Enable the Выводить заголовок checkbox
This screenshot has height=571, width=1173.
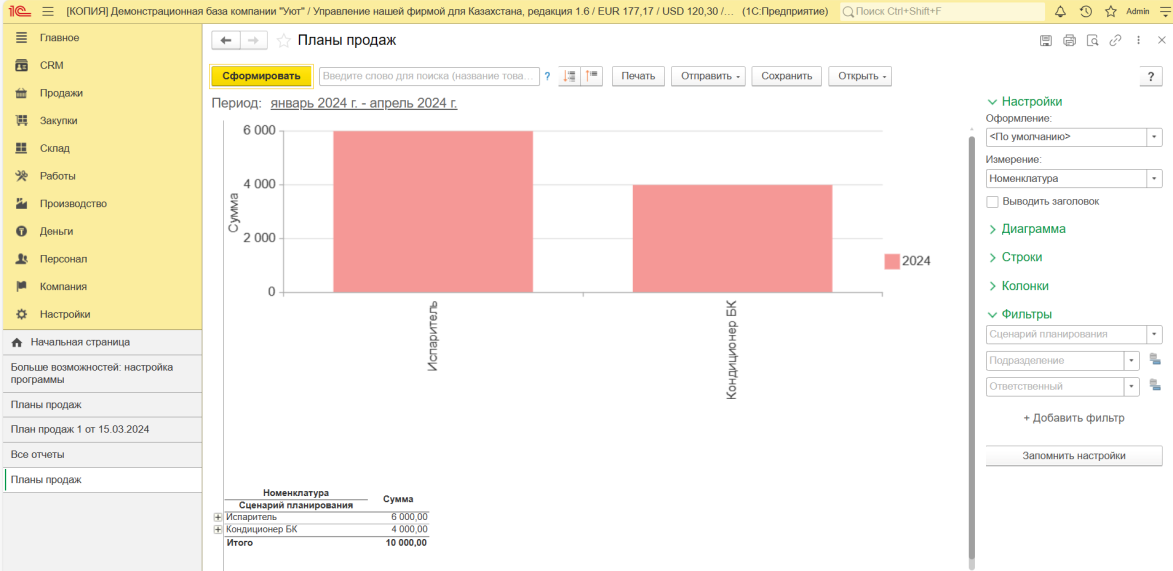[992, 201]
